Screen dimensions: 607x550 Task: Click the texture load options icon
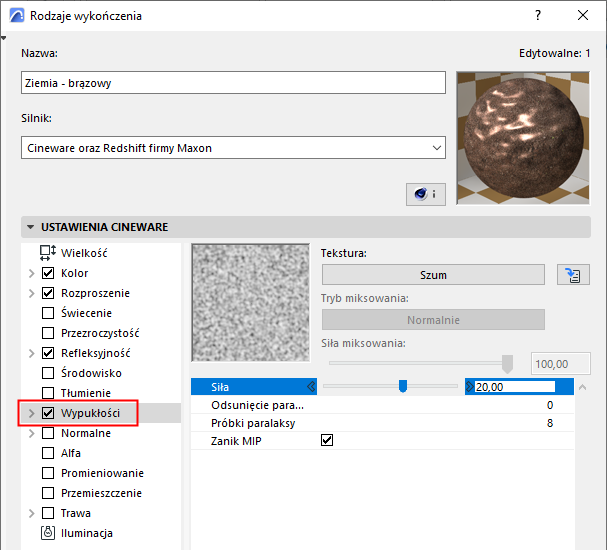(573, 275)
